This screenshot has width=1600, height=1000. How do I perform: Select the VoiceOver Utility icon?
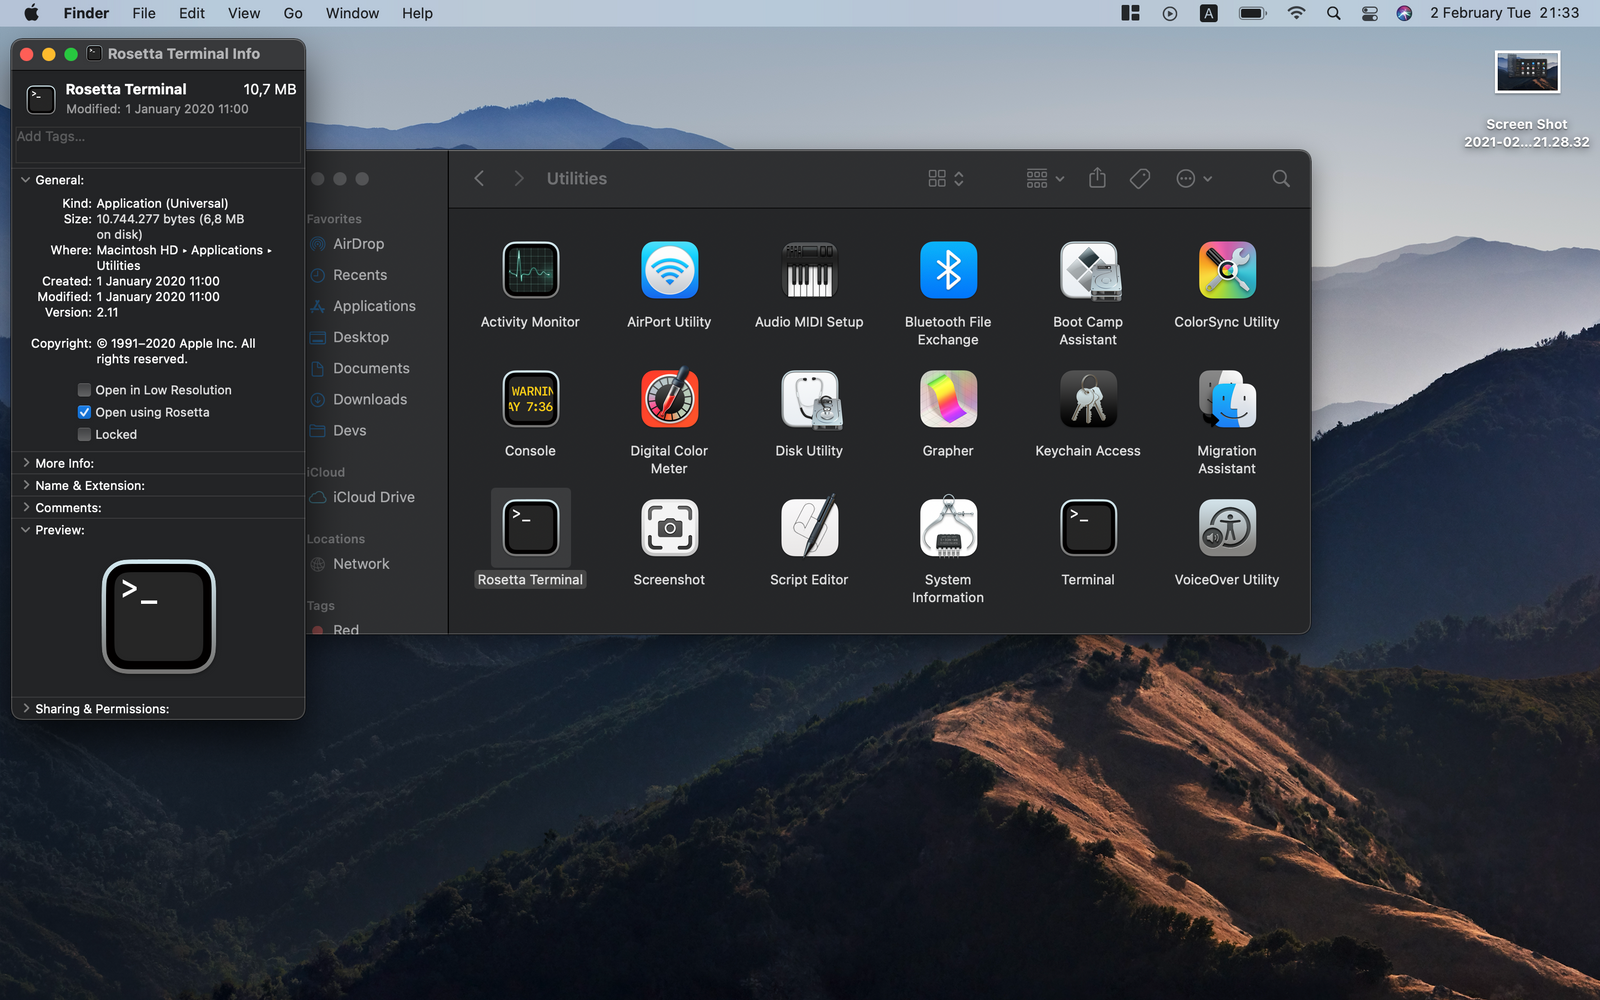tap(1227, 527)
